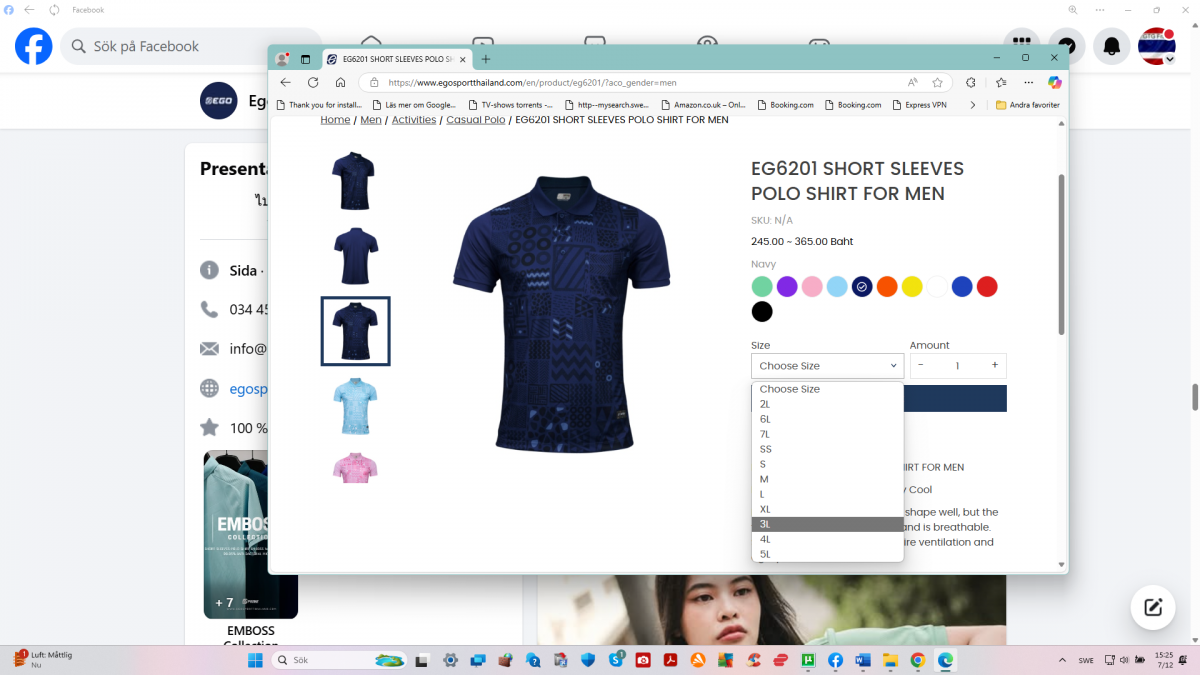Click the Facebook logo in Facebook window

pyautogui.click(x=33, y=46)
